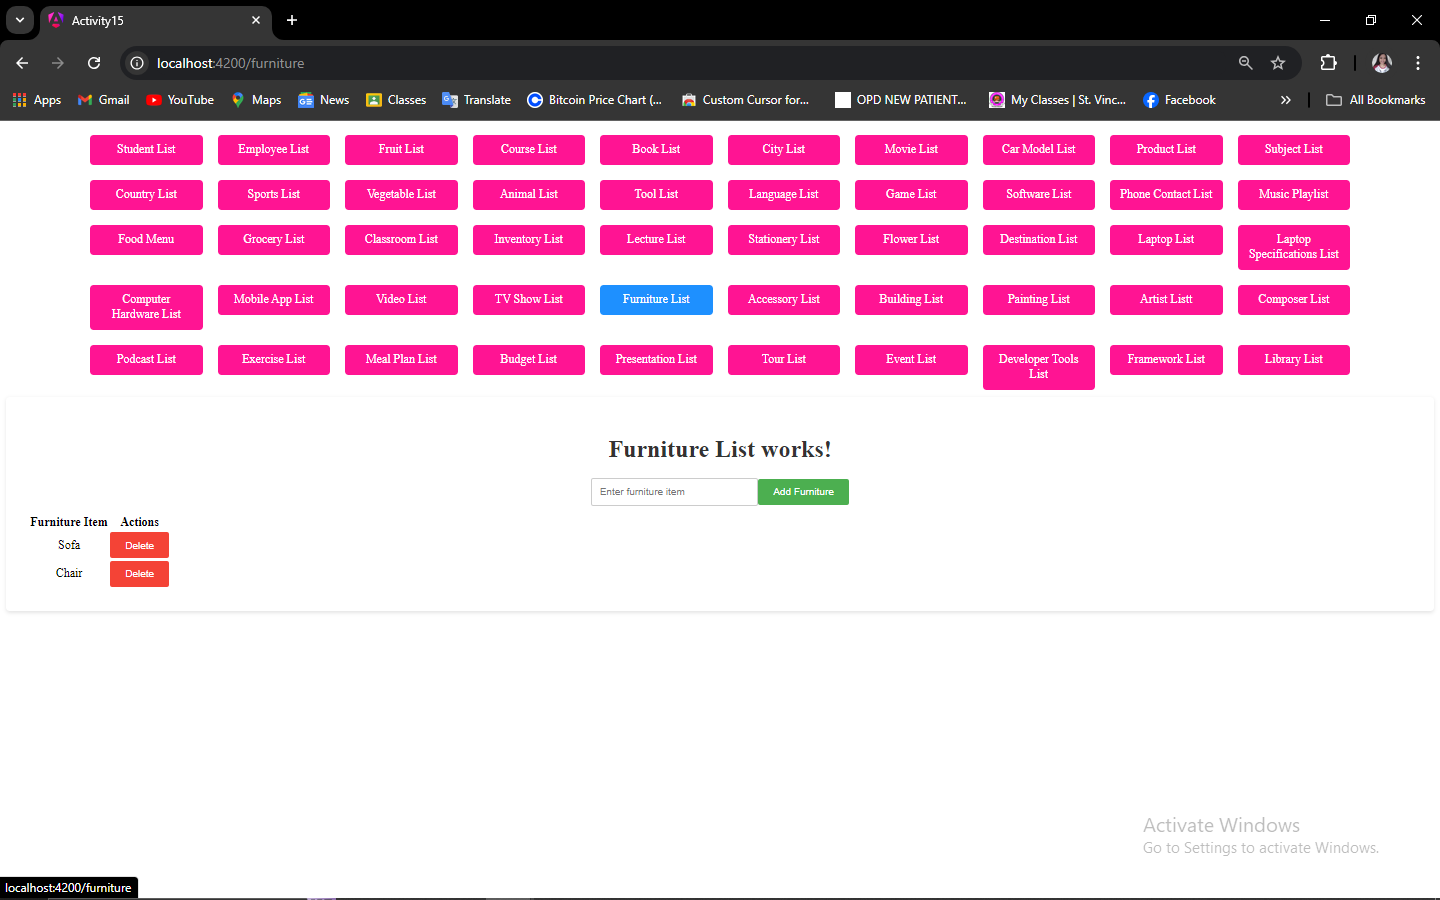Viewport: 1440px width, 900px height.
Task: Open the All Bookmarks folder
Action: [x=1376, y=100]
